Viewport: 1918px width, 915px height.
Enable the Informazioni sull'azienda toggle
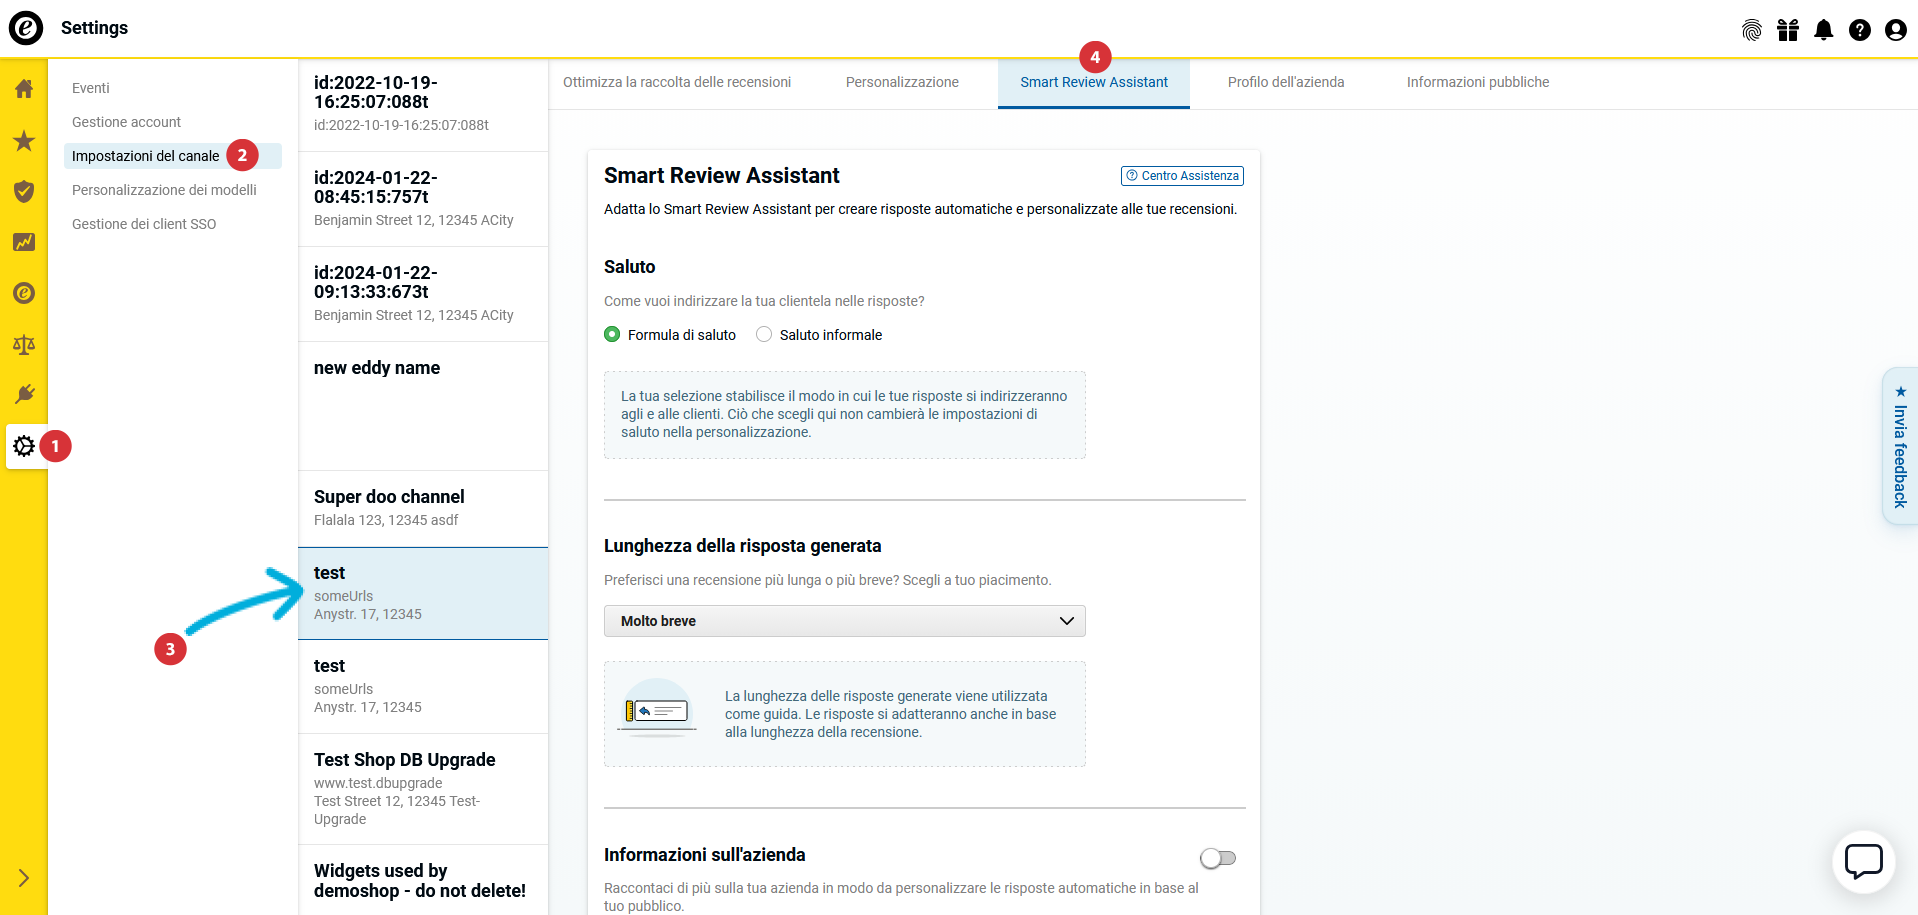(1217, 858)
